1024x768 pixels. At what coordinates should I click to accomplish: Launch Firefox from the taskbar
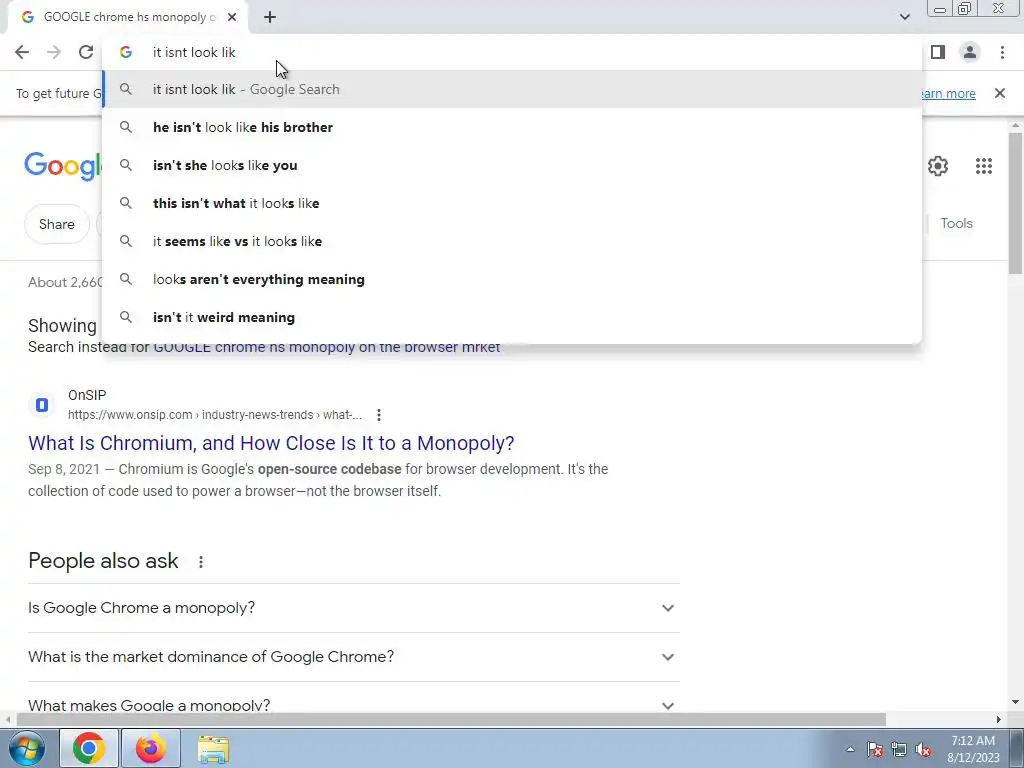[151, 748]
